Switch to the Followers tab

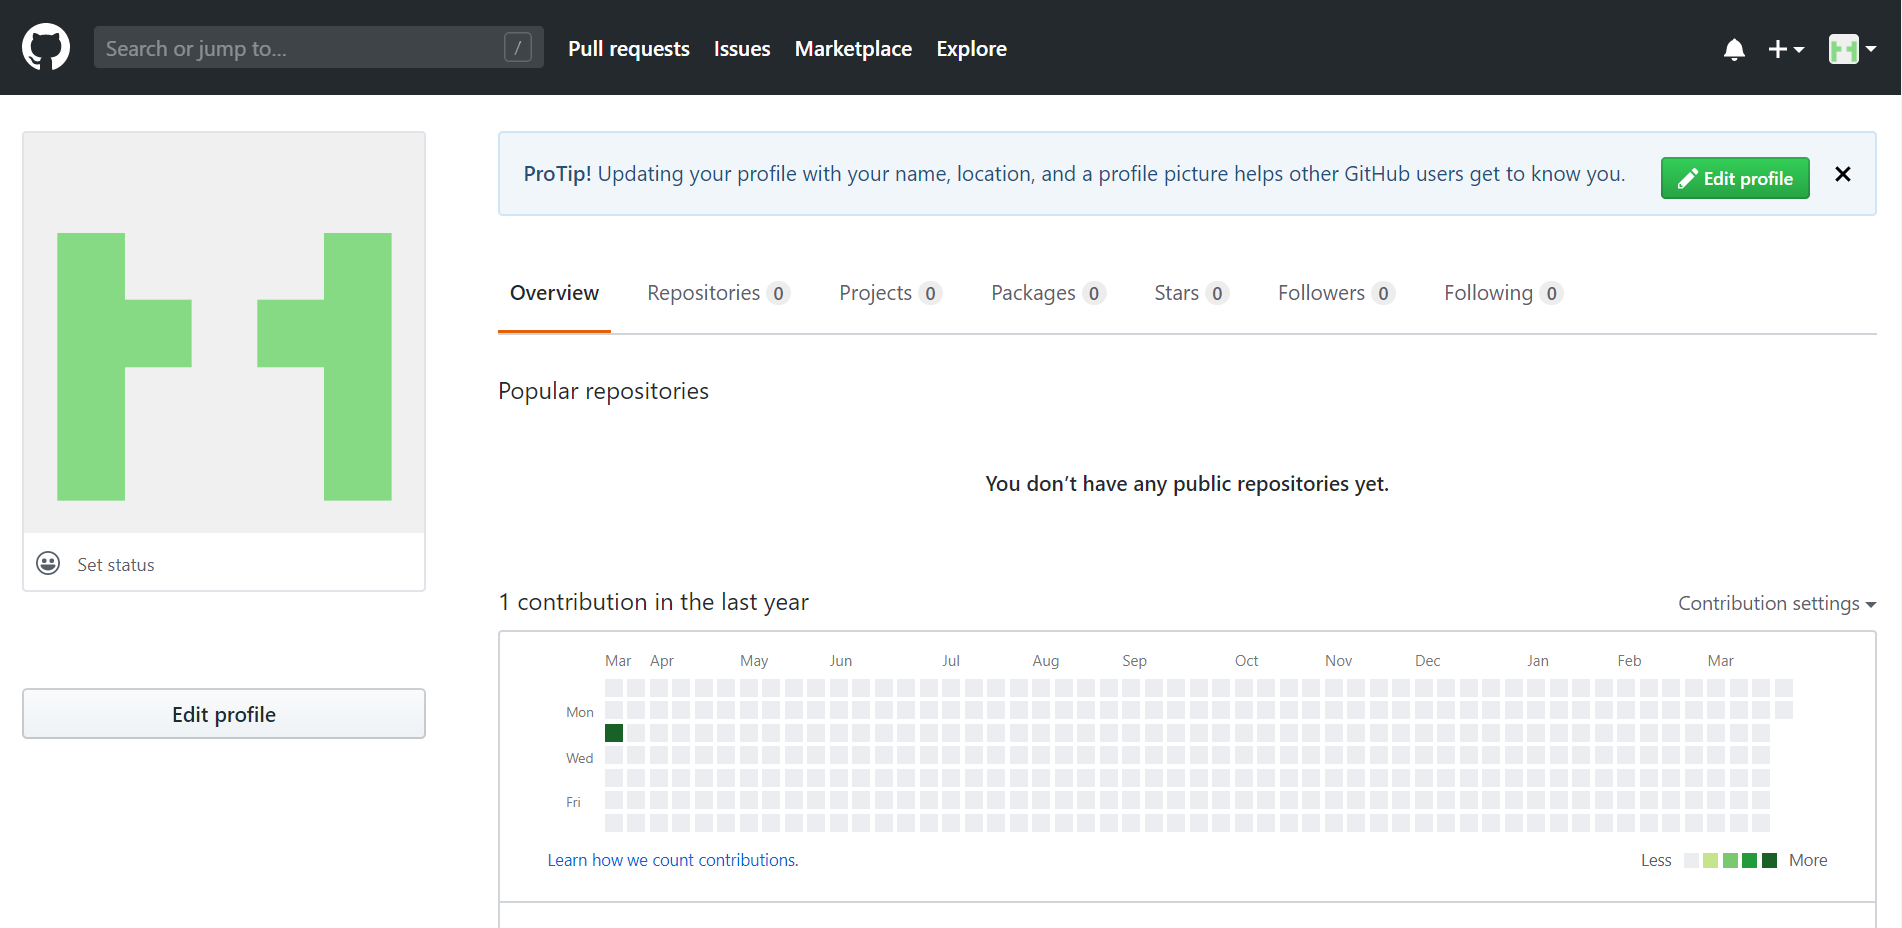(x=1336, y=293)
